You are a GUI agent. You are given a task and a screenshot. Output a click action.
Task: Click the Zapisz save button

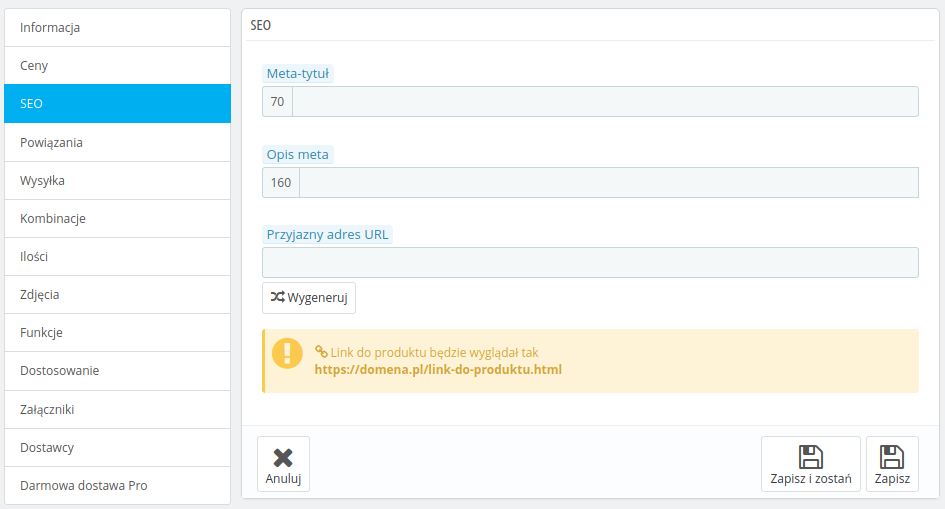click(892, 464)
